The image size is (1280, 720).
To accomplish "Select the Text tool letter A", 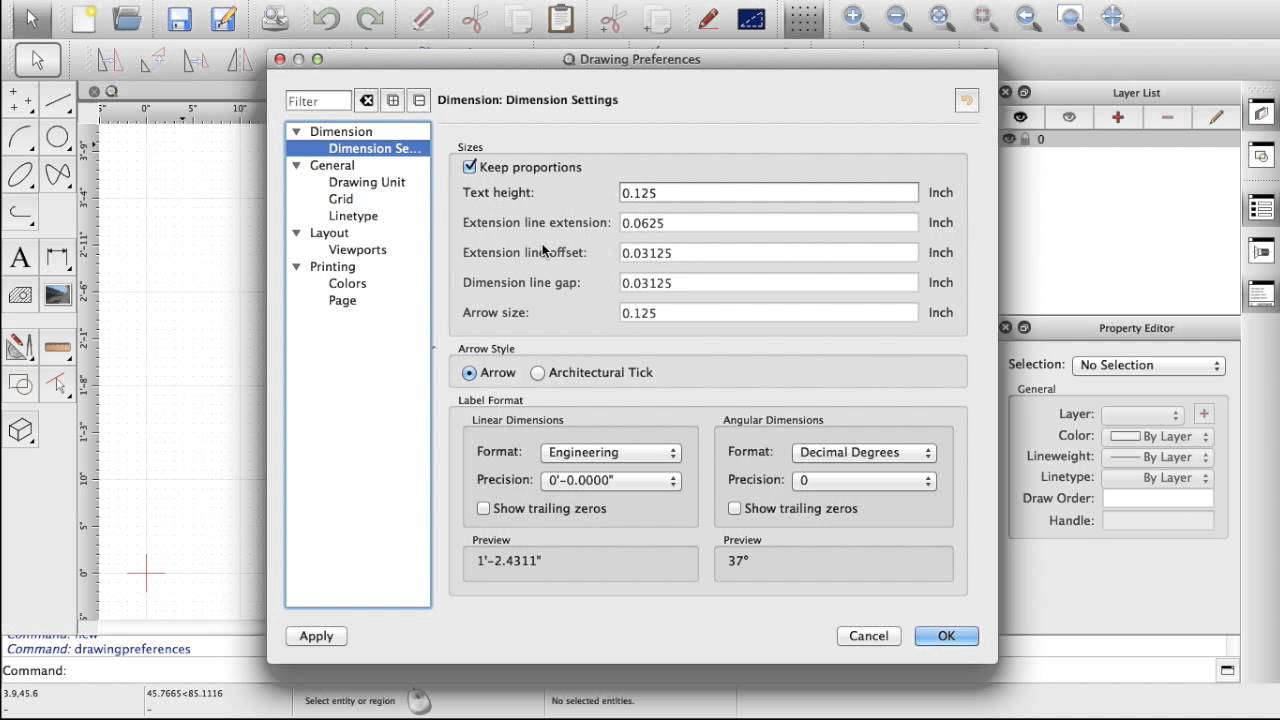I will [x=20, y=258].
